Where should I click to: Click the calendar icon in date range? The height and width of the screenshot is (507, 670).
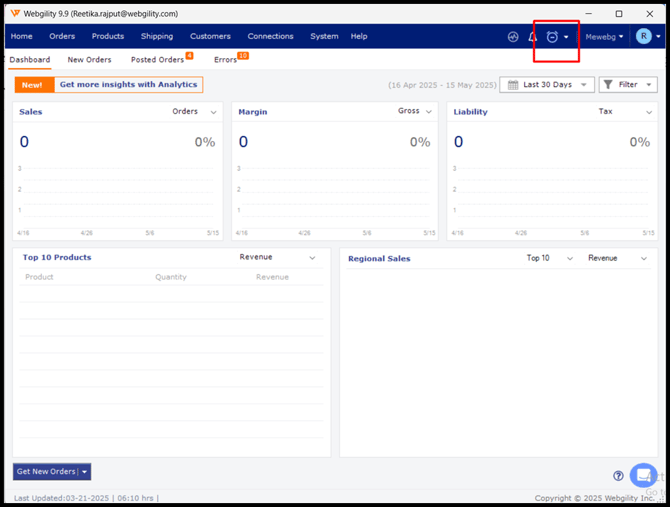[x=512, y=85]
